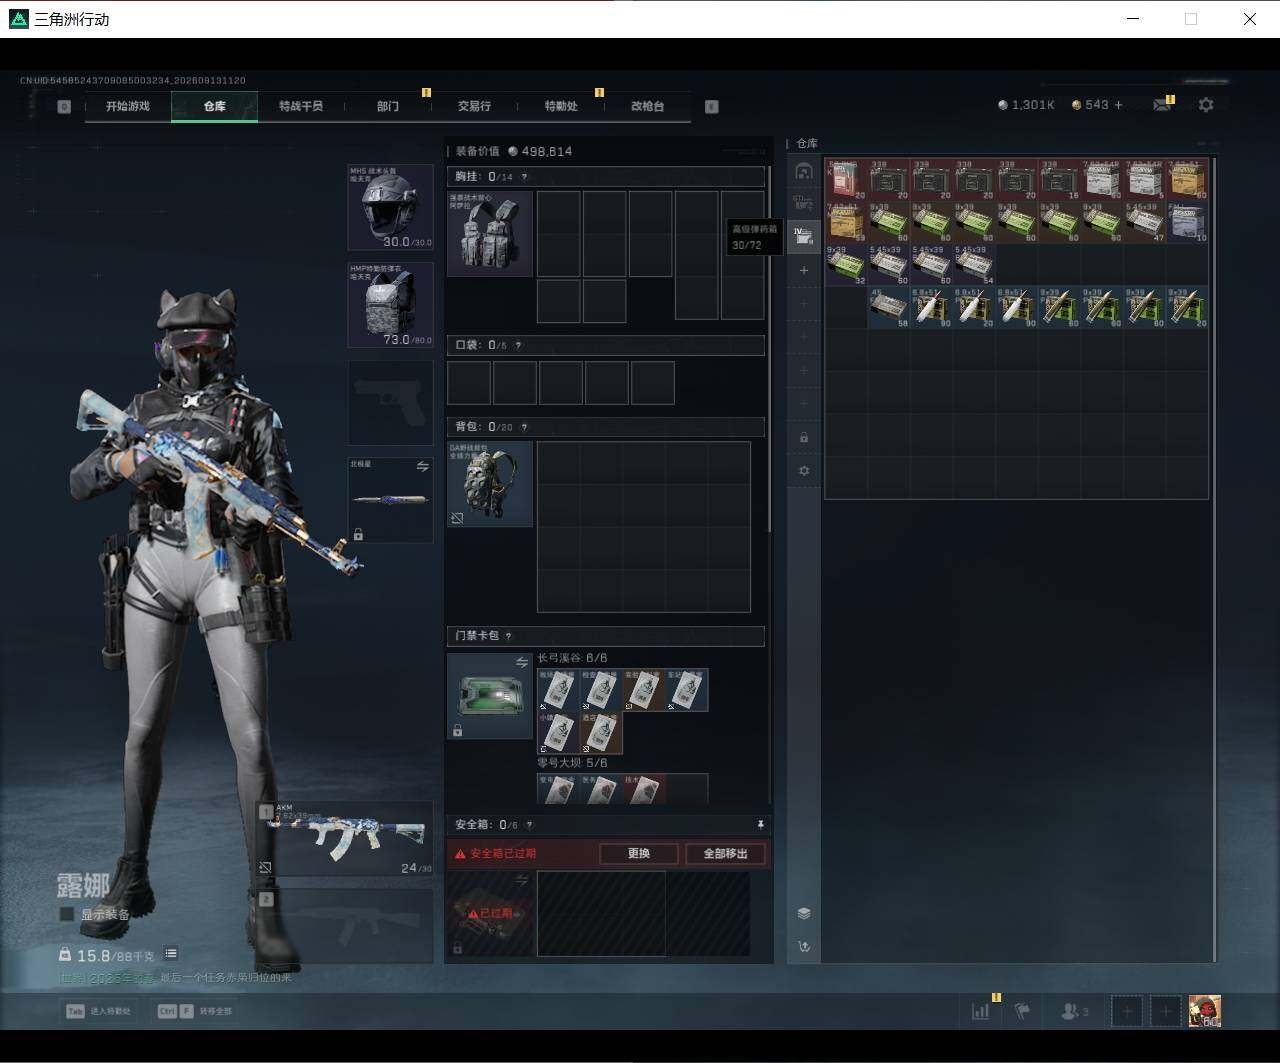
Task: Add currency with the plus beside 543
Action: (1118, 105)
